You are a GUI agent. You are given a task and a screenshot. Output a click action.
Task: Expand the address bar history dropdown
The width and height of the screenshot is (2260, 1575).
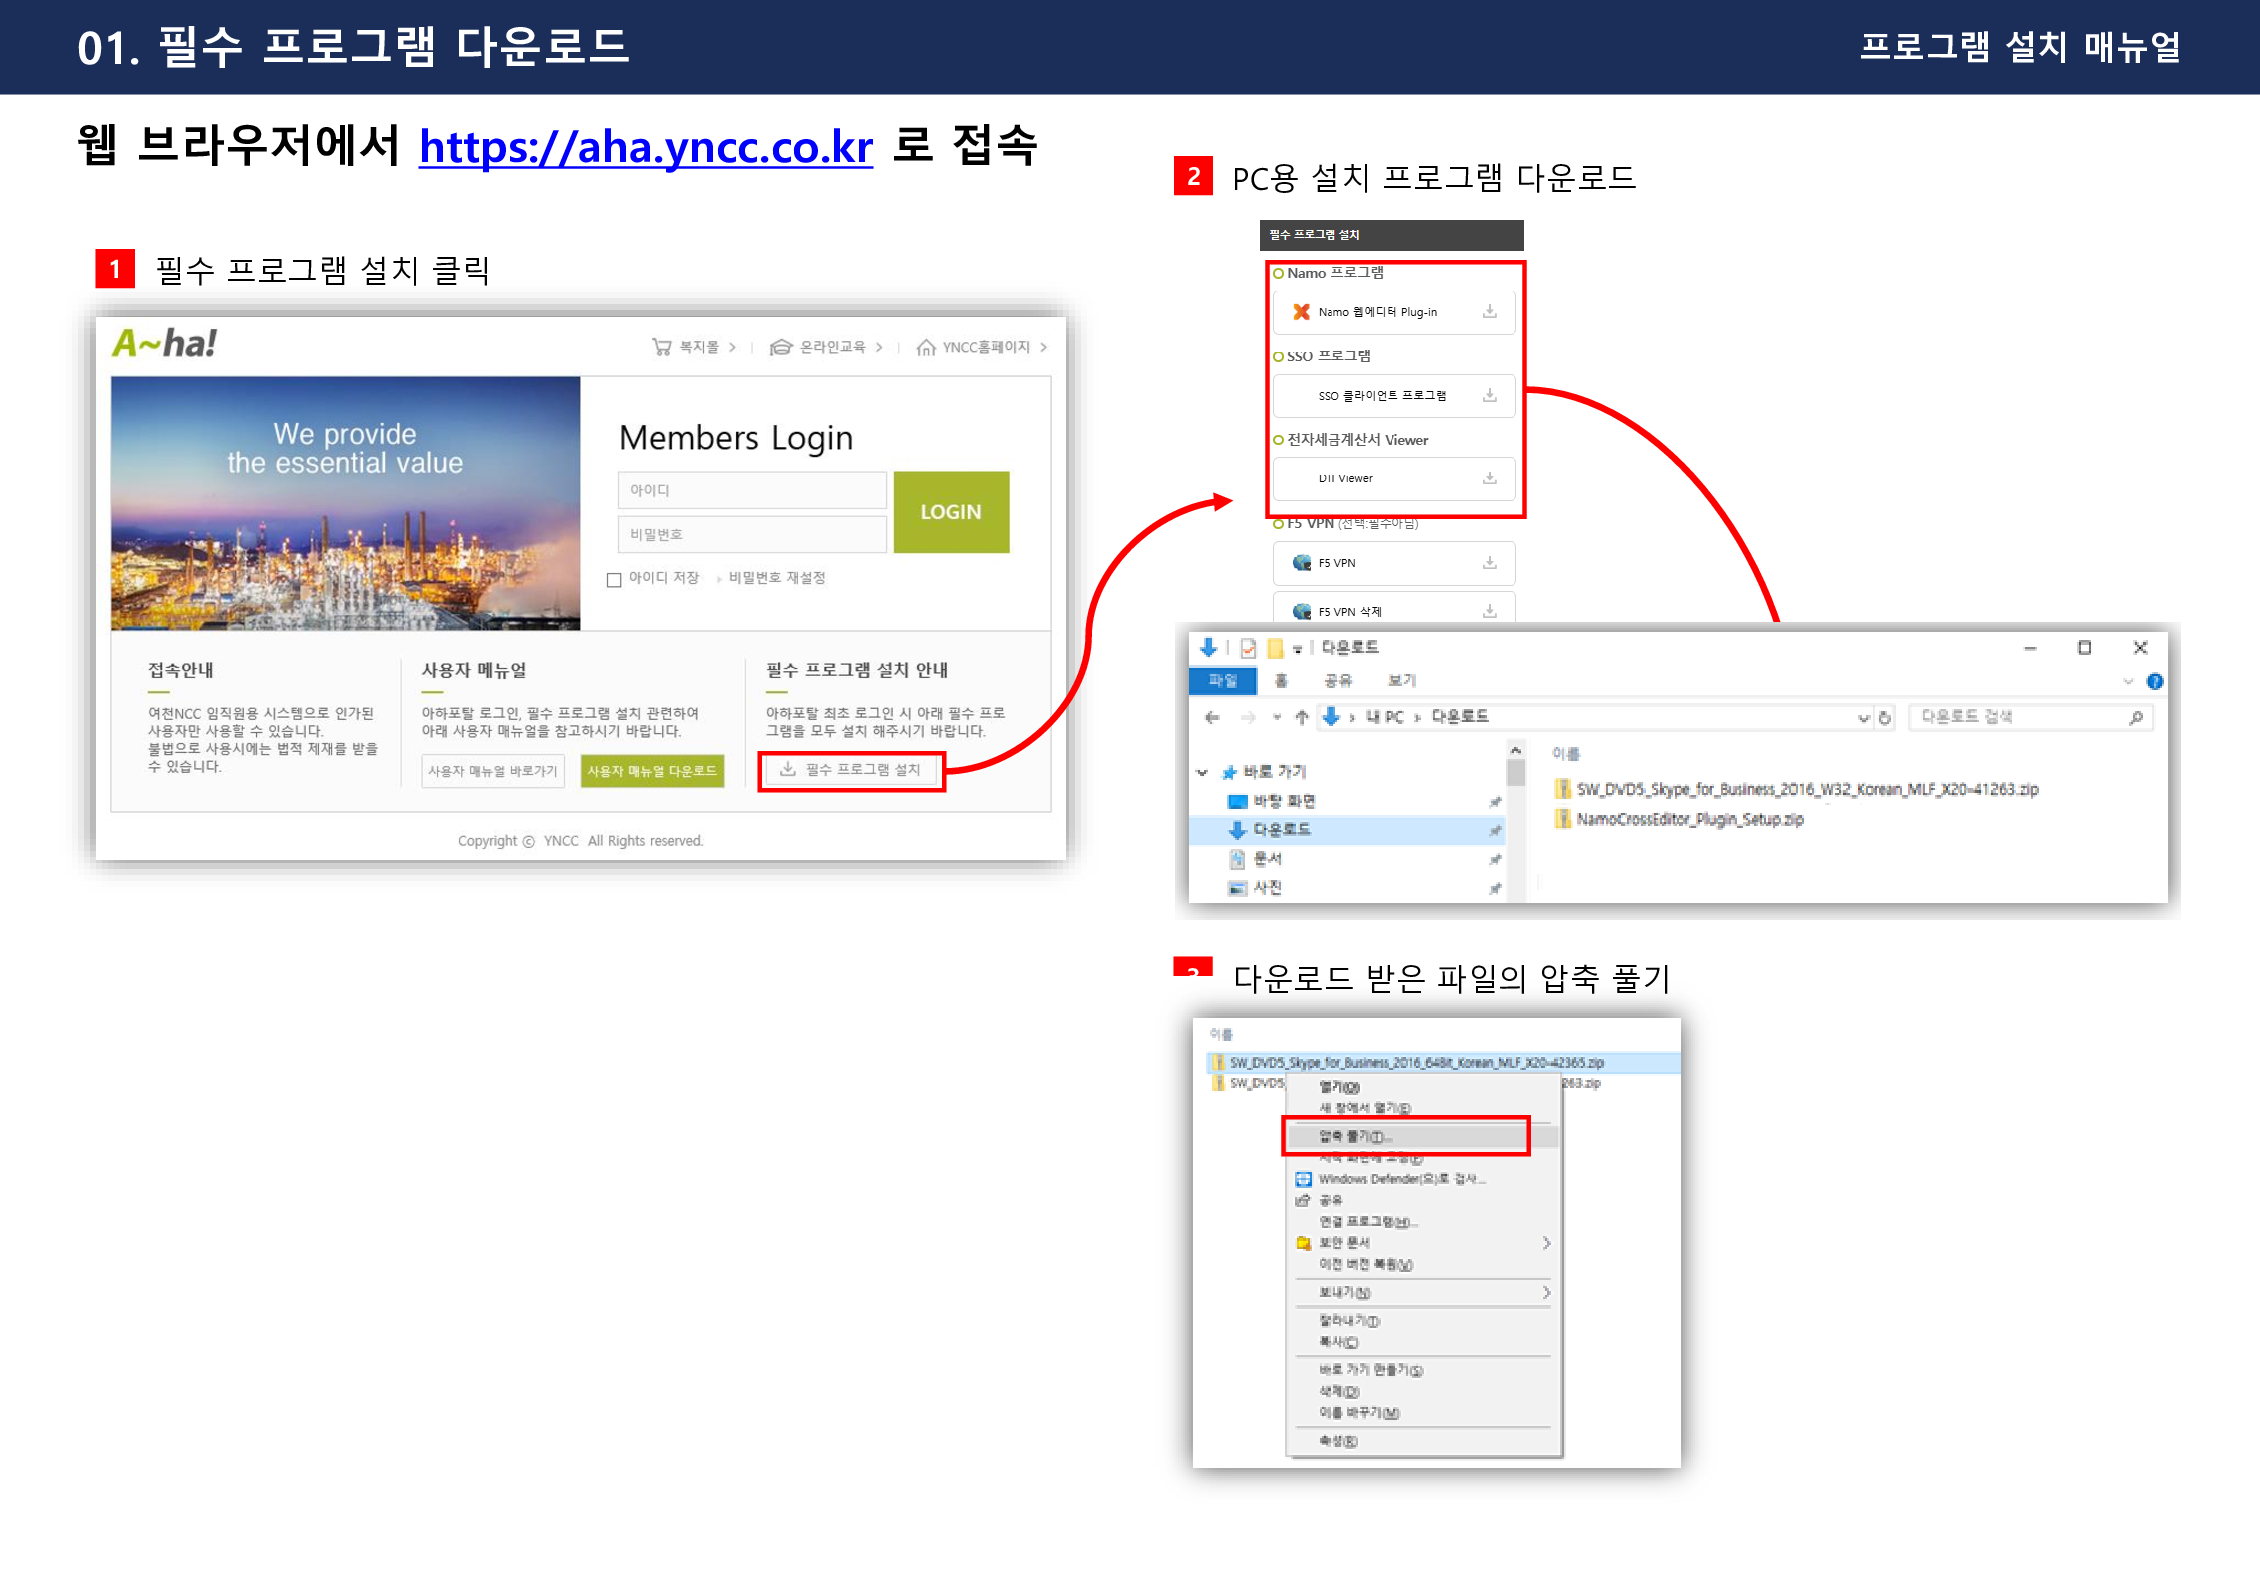coord(1863,717)
